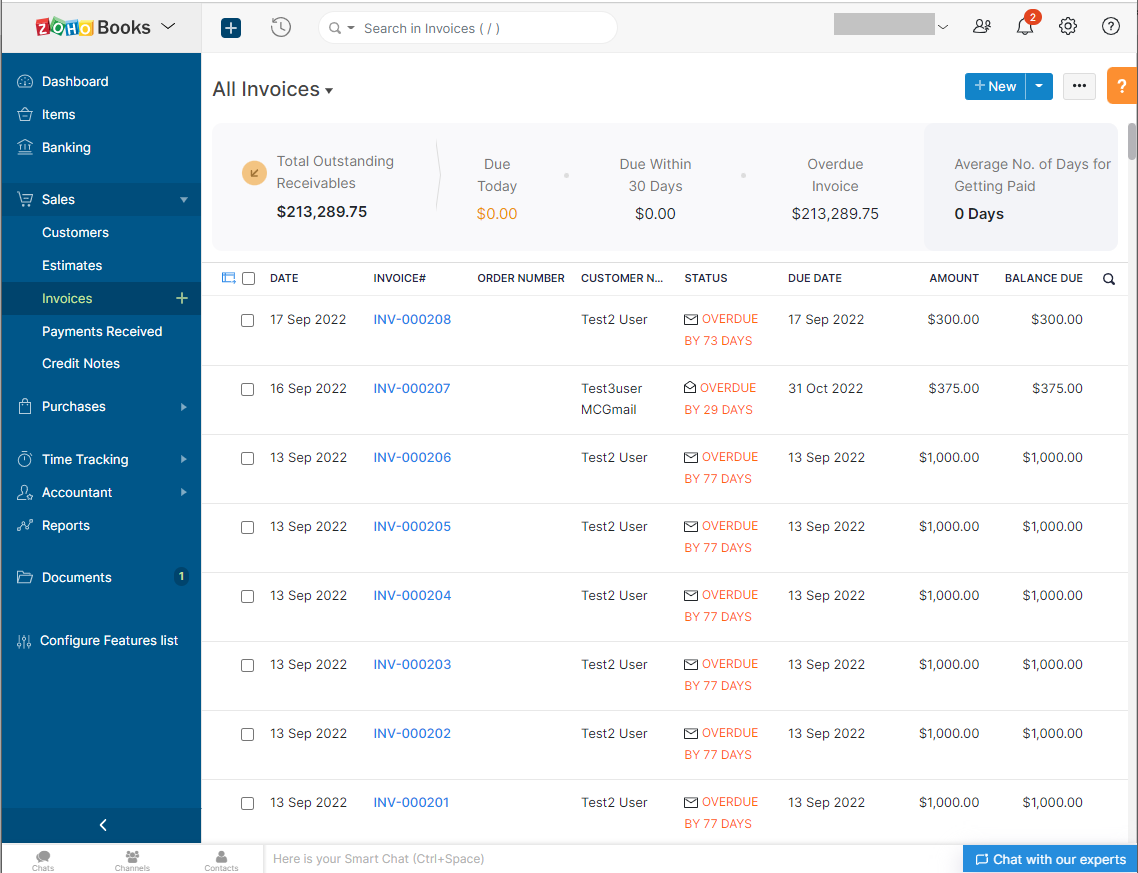Image resolution: width=1138 pixels, height=873 pixels.
Task: Click the quick create plus icon
Action: [x=231, y=28]
